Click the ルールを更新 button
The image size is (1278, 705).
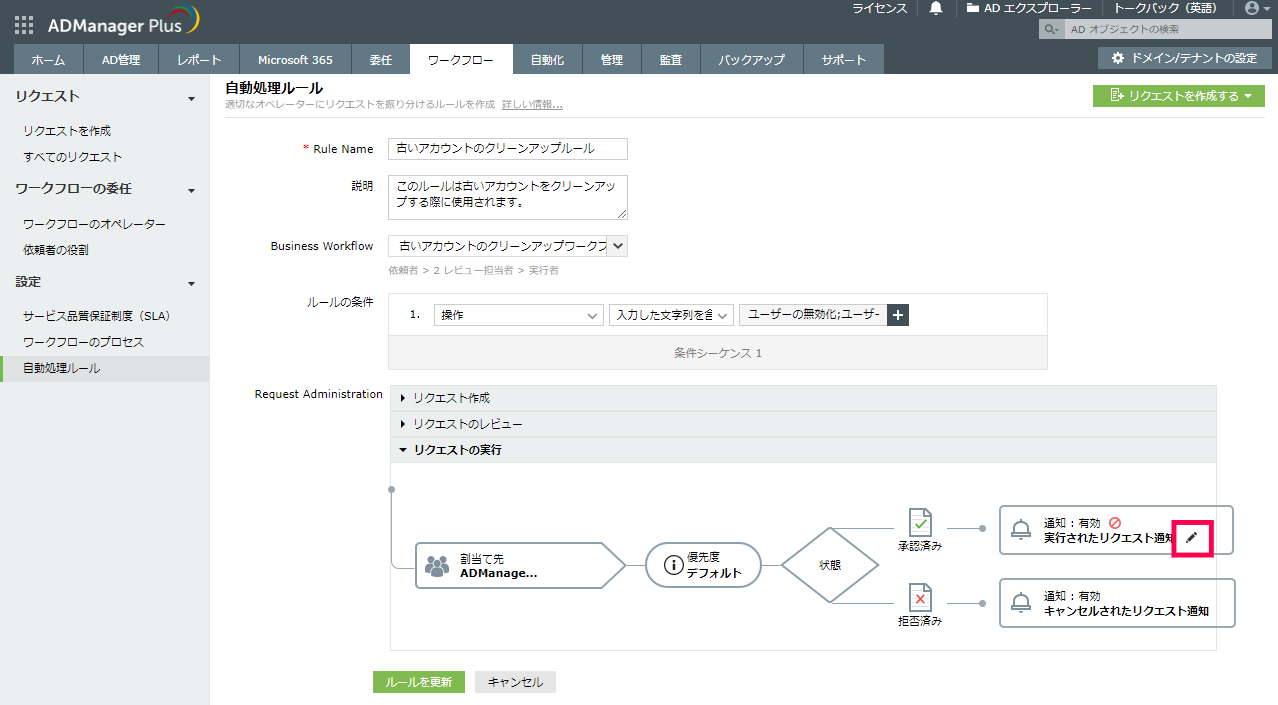[x=419, y=682]
